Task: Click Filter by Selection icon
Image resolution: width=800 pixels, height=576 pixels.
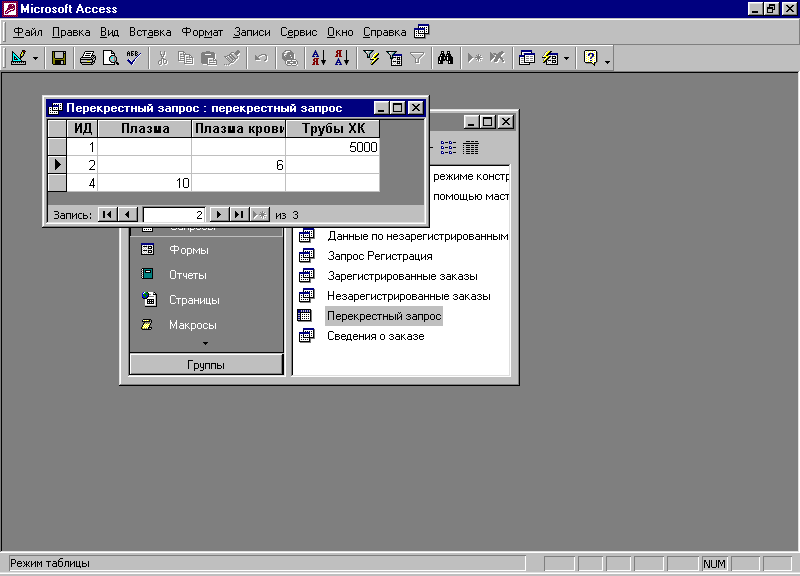Action: pos(371,58)
